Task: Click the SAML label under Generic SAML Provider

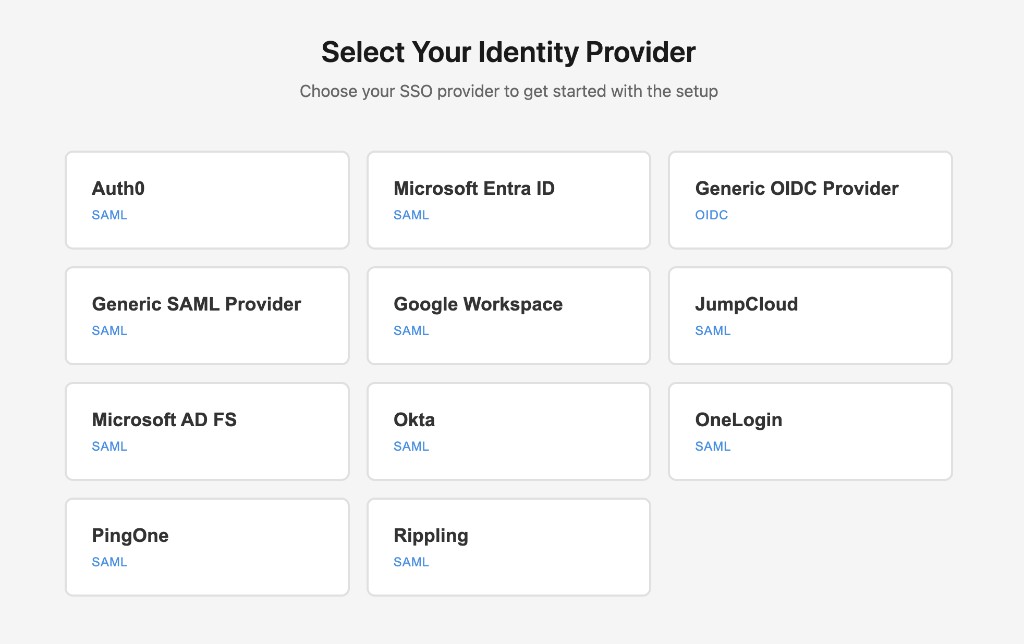Action: pyautogui.click(x=109, y=330)
